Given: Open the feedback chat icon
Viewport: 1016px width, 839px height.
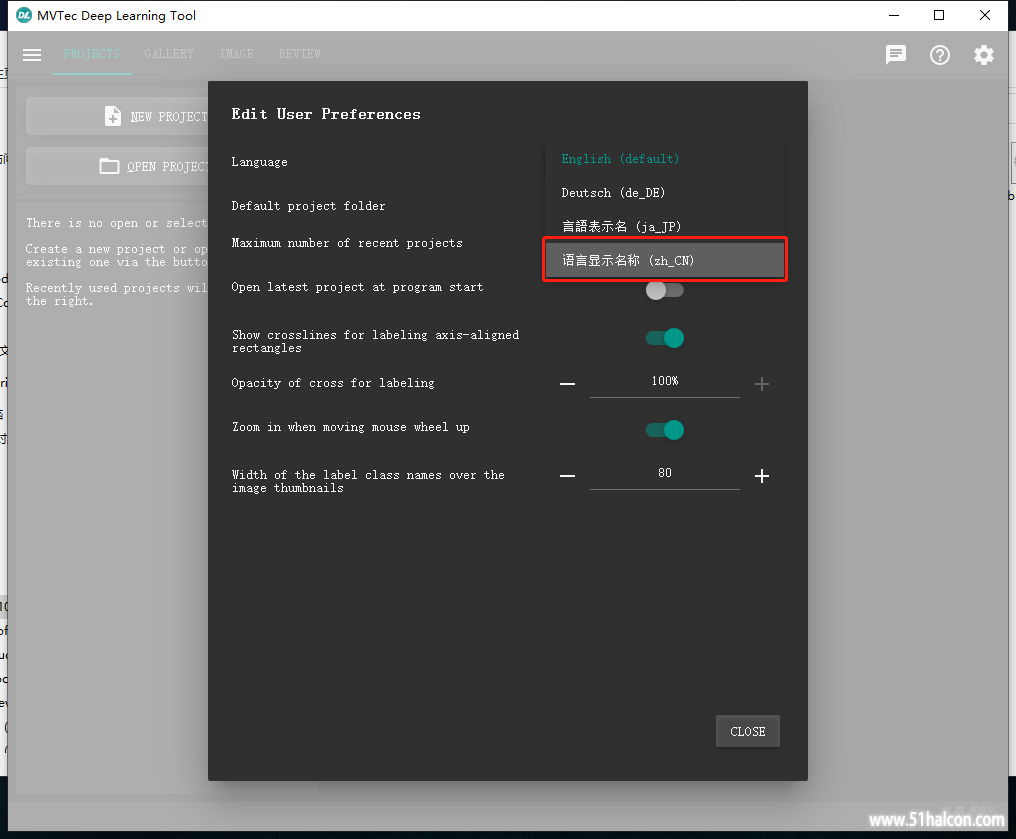Looking at the screenshot, I should [x=895, y=54].
